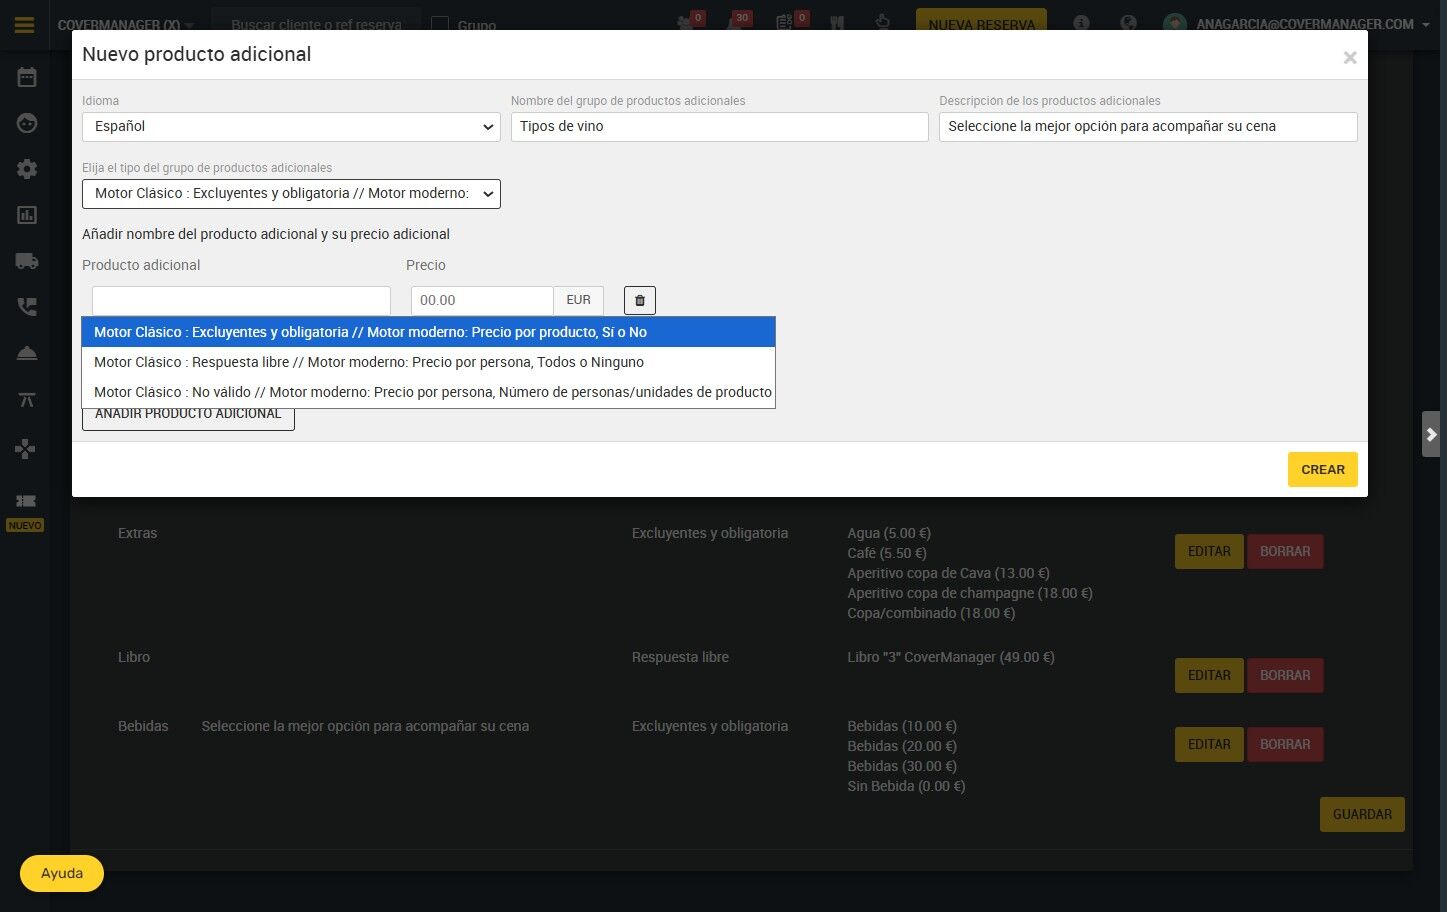Open the Idioma Español dropdown
The height and width of the screenshot is (912, 1447).
tap(291, 127)
